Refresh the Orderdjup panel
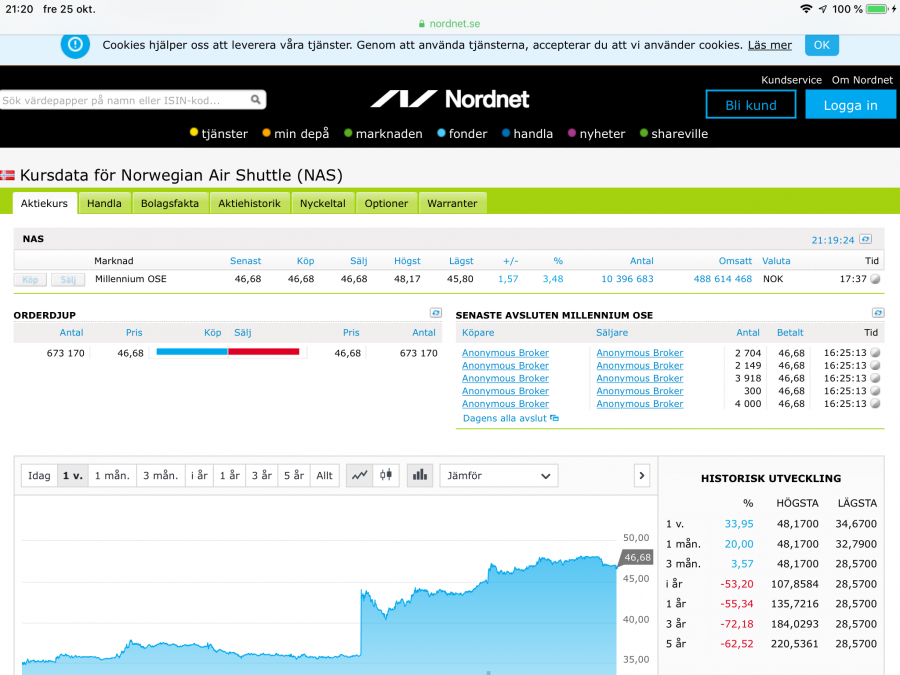This screenshot has width=900, height=675. (435, 313)
